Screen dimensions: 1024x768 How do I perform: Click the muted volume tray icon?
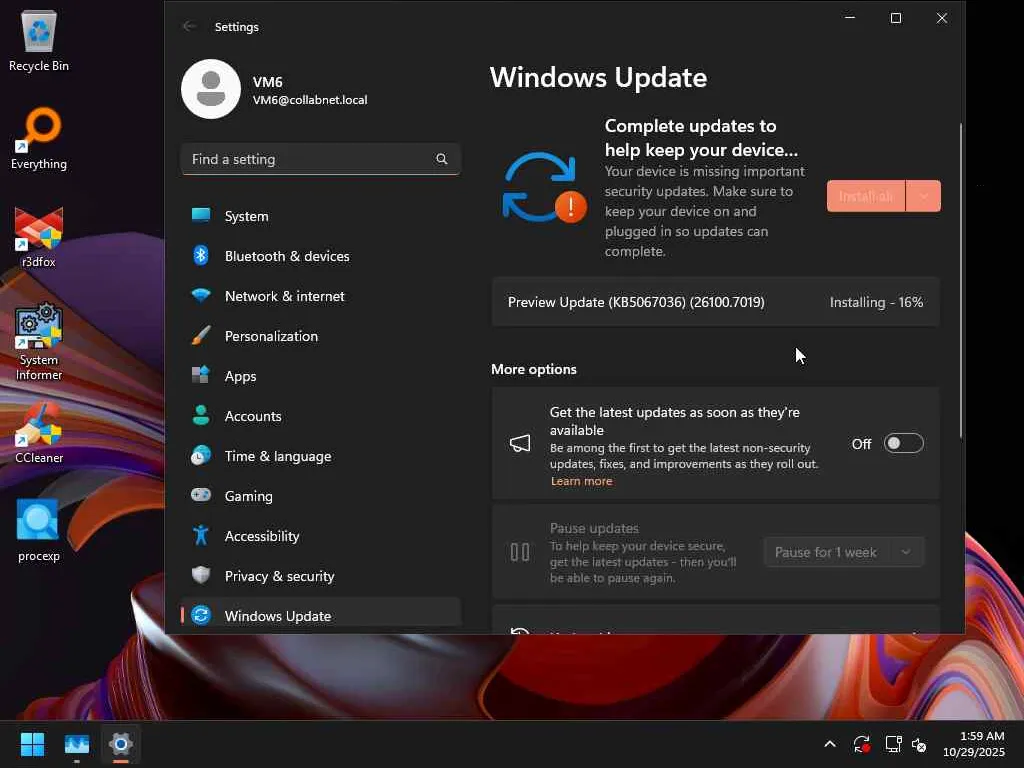click(919, 744)
